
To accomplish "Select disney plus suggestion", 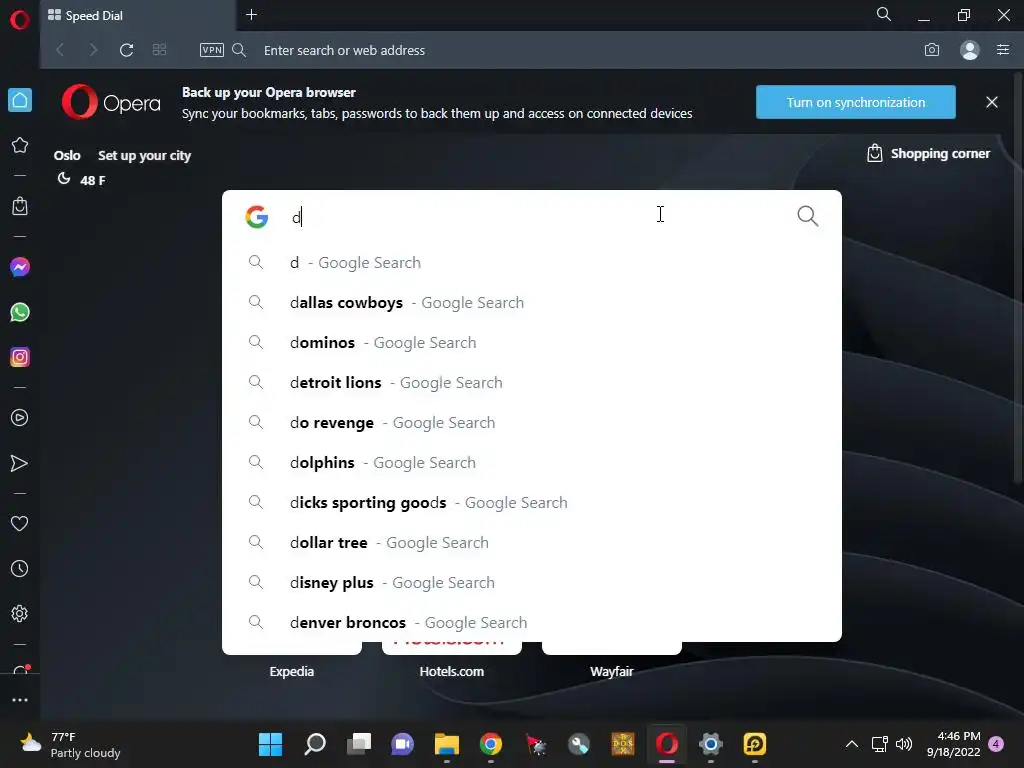I will pos(532,583).
